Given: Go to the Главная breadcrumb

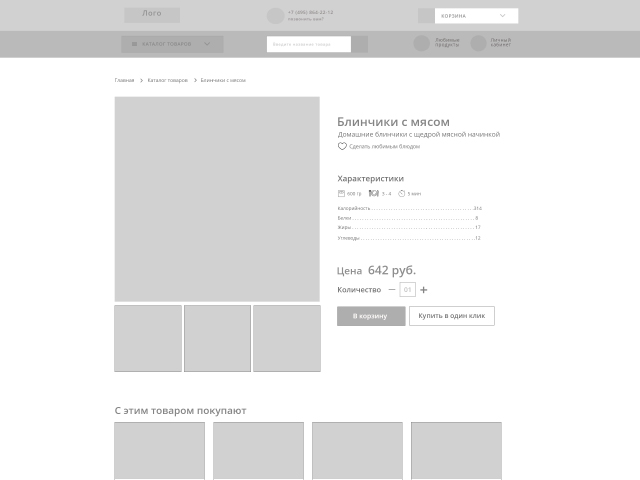Looking at the screenshot, I should [x=124, y=80].
